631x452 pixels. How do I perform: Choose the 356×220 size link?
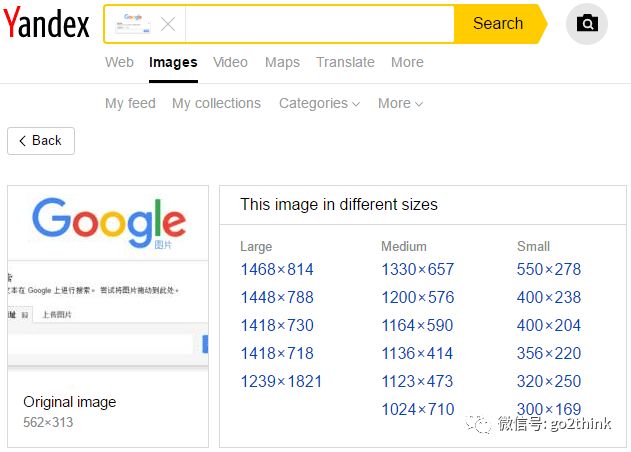point(549,353)
